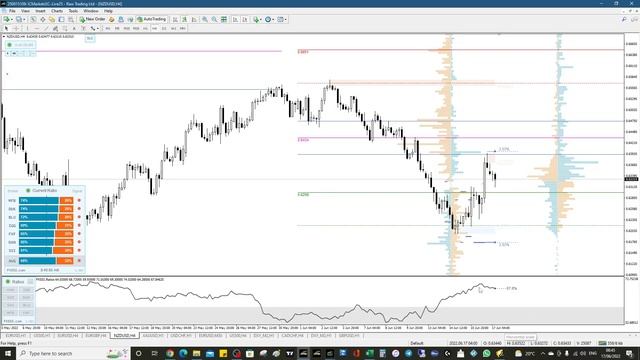Select the Fibonacci retracement tool
The image size is (640, 360).
64,29
